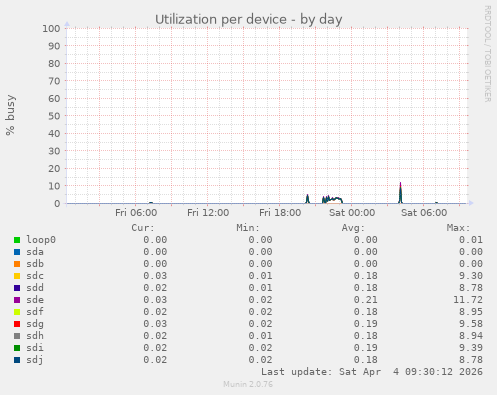Image resolution: width=497 pixels, height=395 pixels.
Task: Select the 'sdd' device label
Action: point(35,288)
